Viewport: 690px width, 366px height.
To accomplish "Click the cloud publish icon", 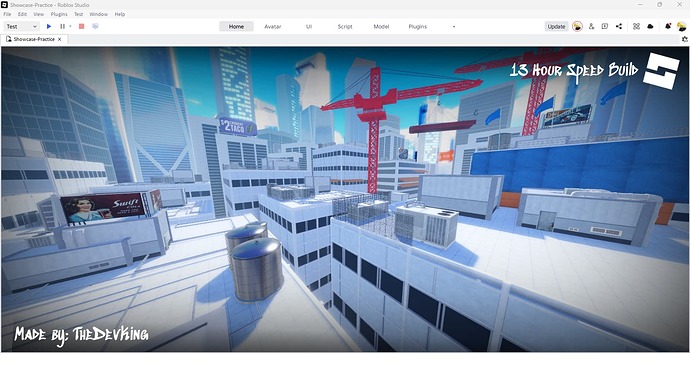I will 650,26.
